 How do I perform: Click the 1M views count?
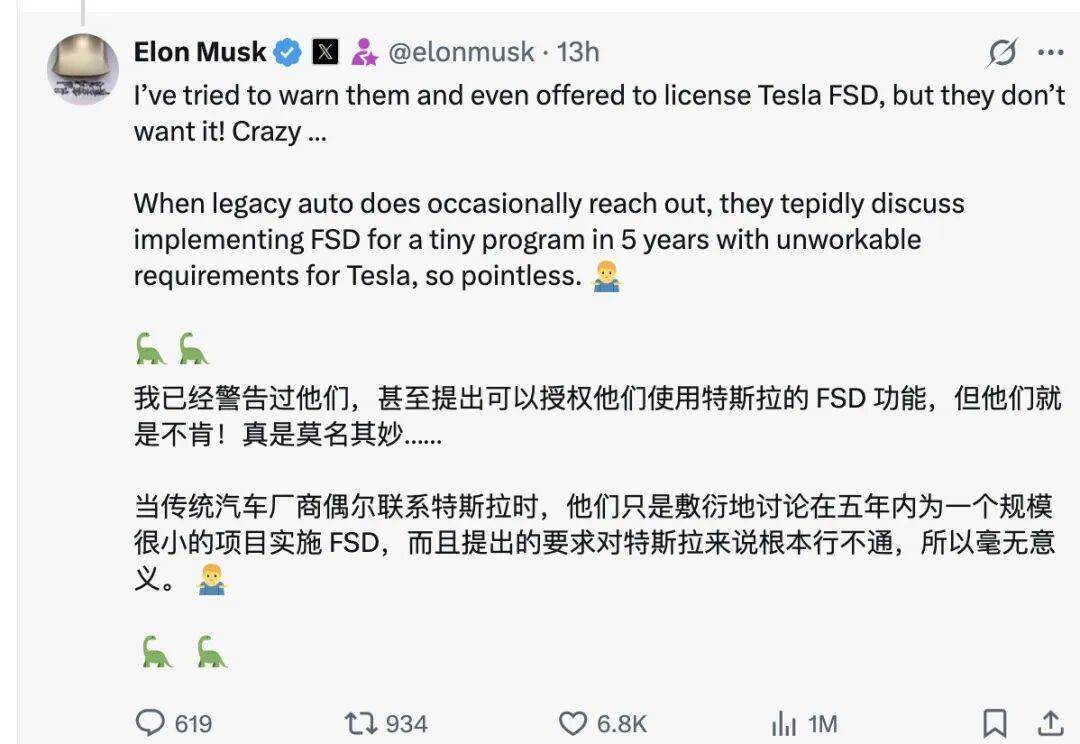click(822, 723)
